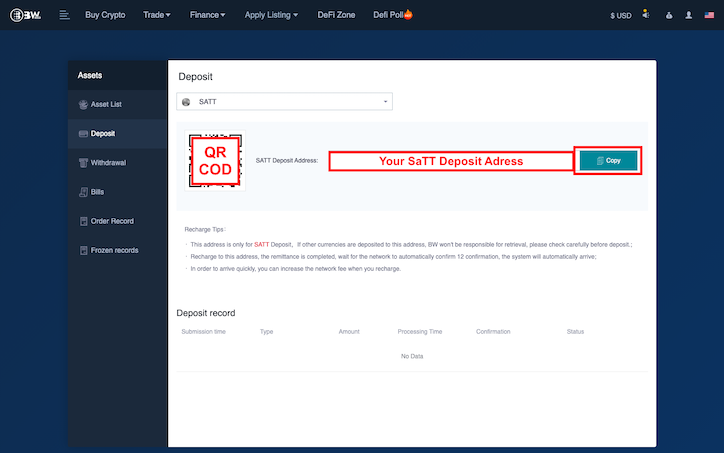The height and width of the screenshot is (453, 724).
Task: Click the Frozen records icon
Action: point(83,250)
